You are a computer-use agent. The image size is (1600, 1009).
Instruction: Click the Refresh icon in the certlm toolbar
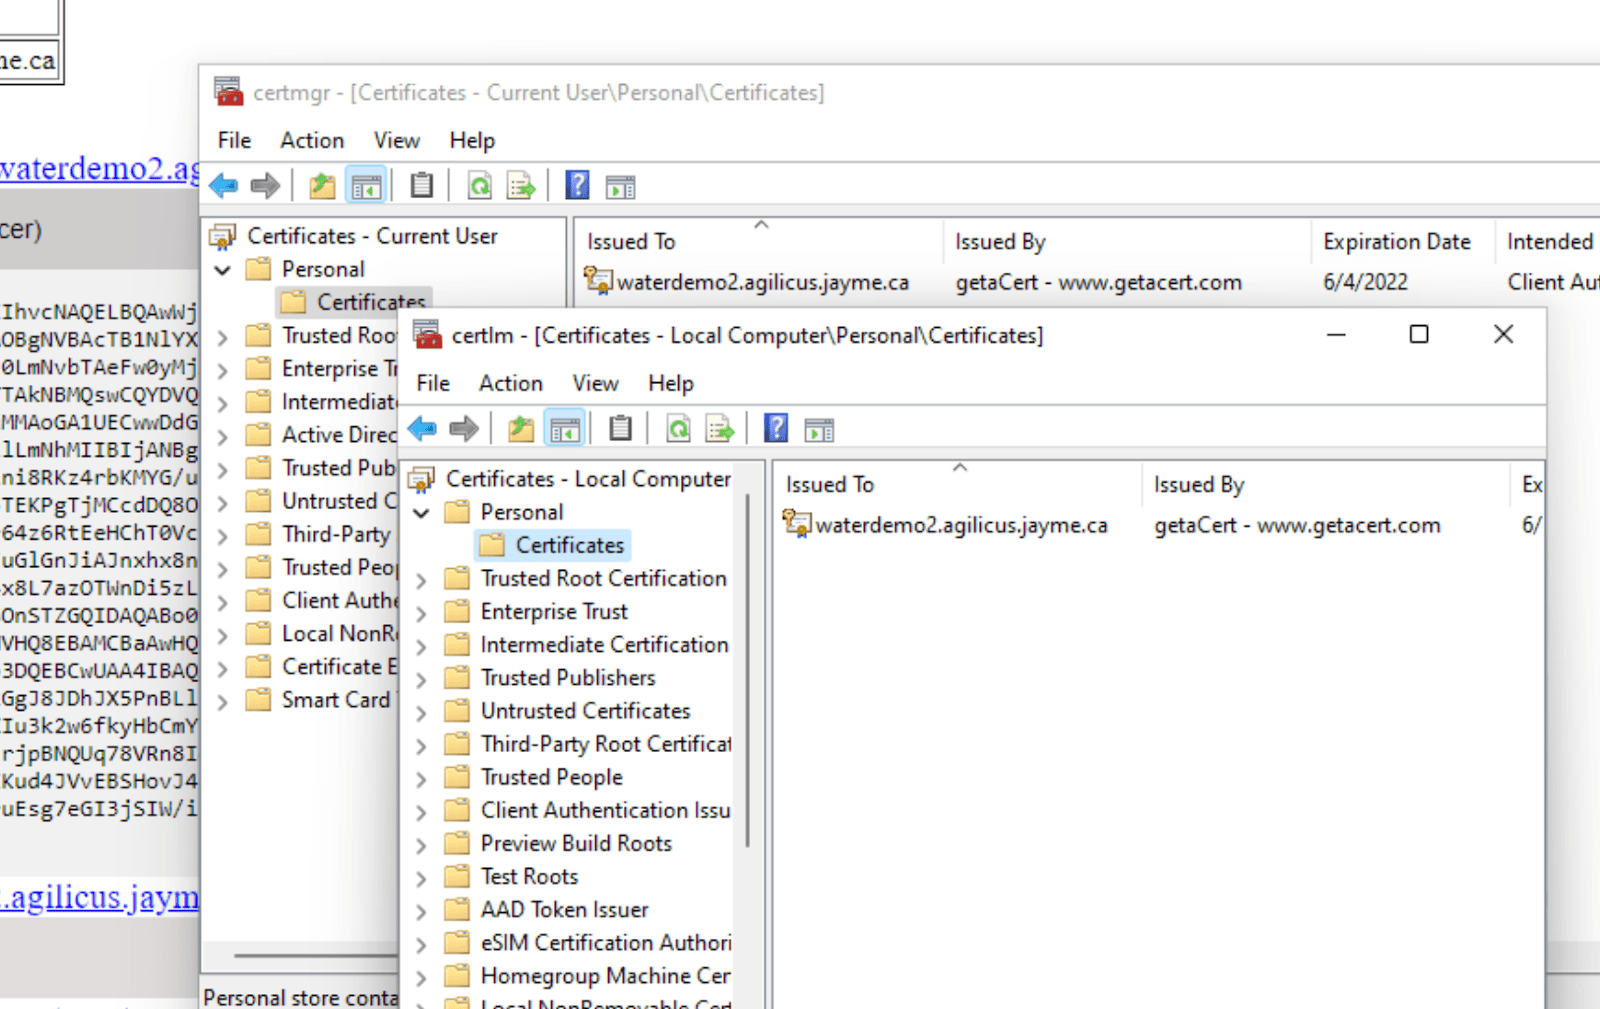678,430
